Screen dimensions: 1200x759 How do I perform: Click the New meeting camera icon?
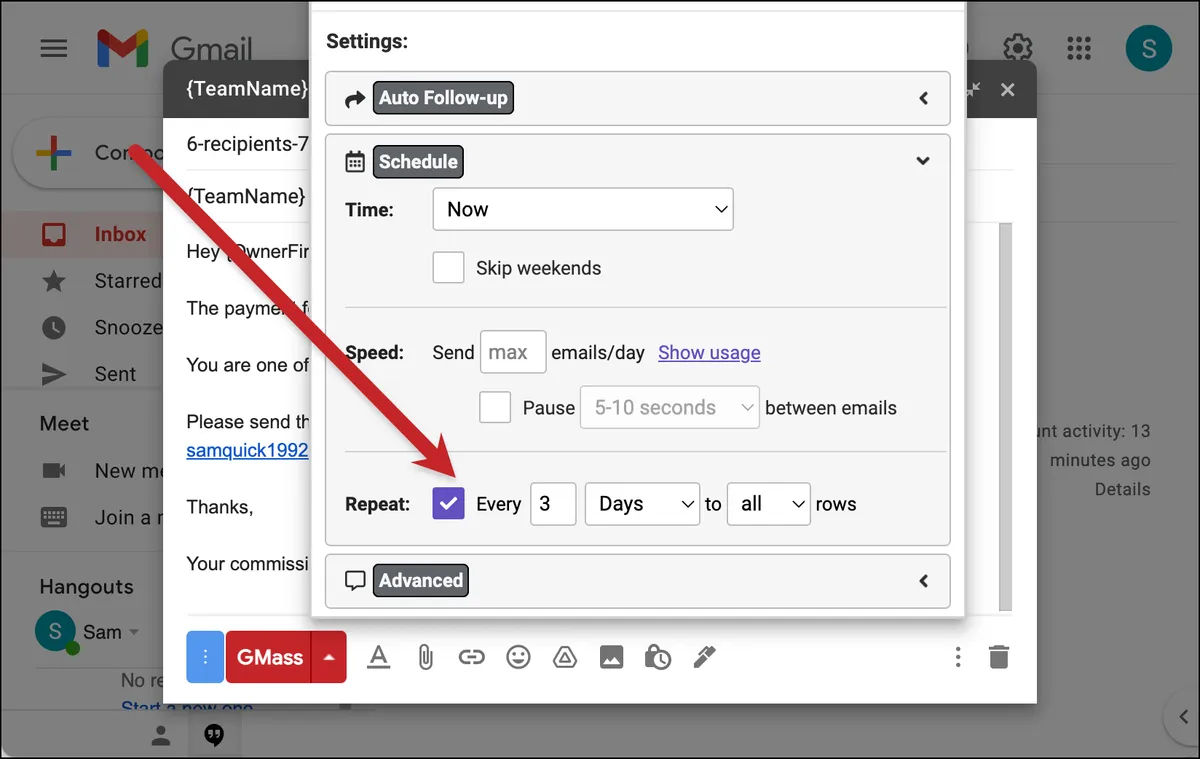coord(54,470)
